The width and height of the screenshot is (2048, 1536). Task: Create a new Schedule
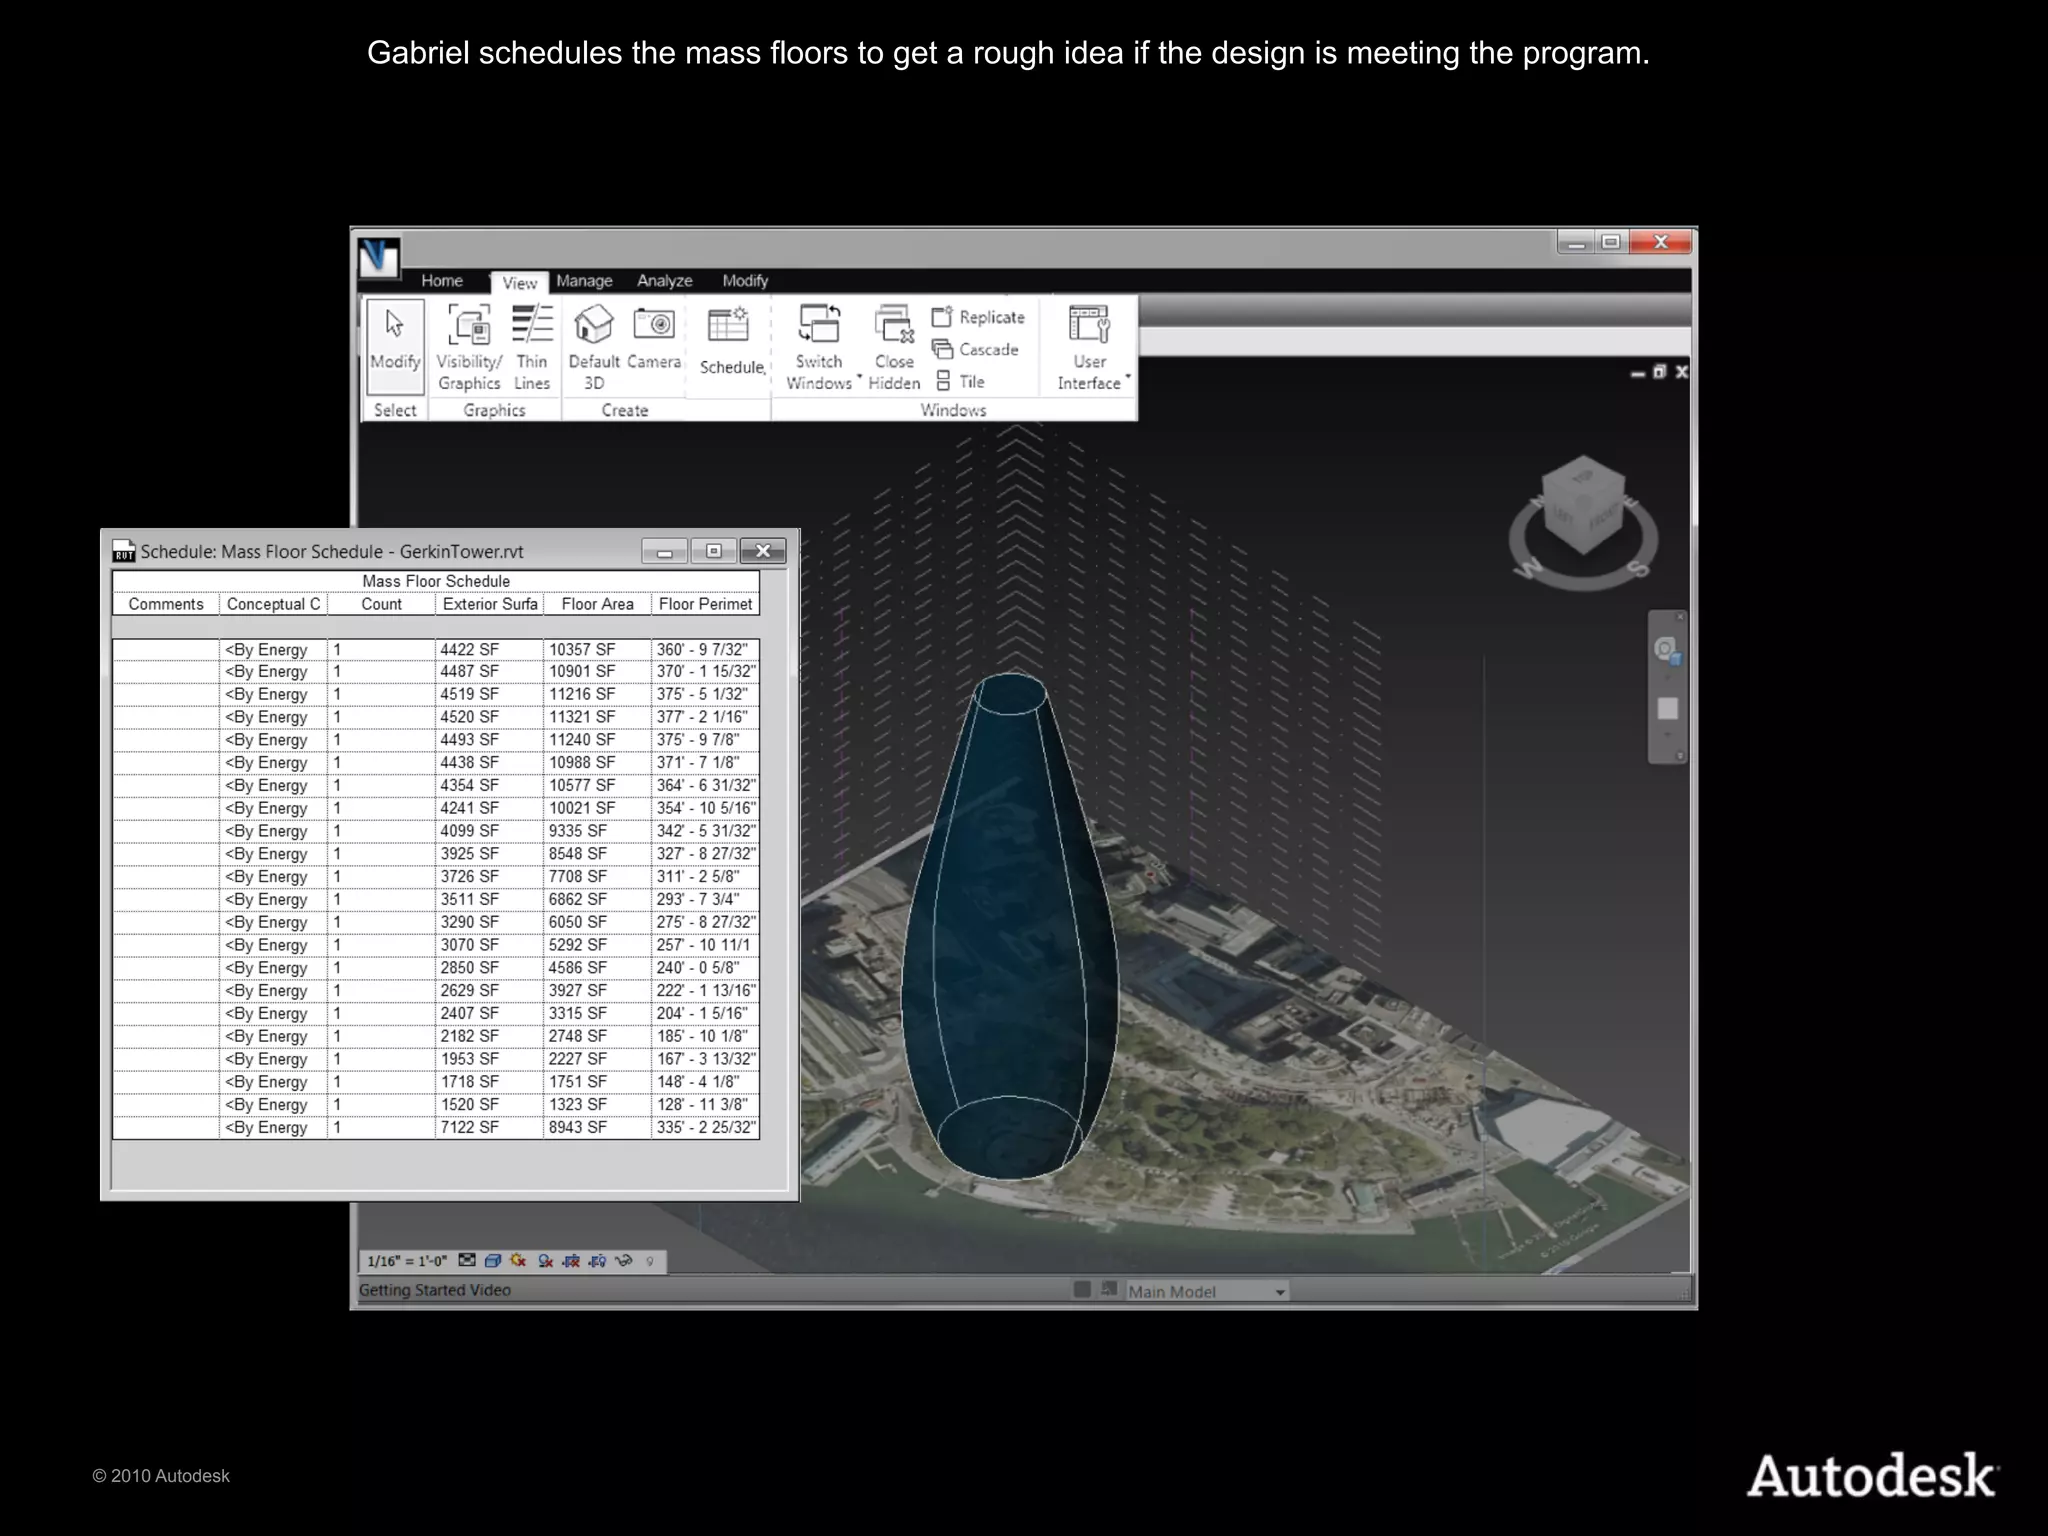click(732, 341)
